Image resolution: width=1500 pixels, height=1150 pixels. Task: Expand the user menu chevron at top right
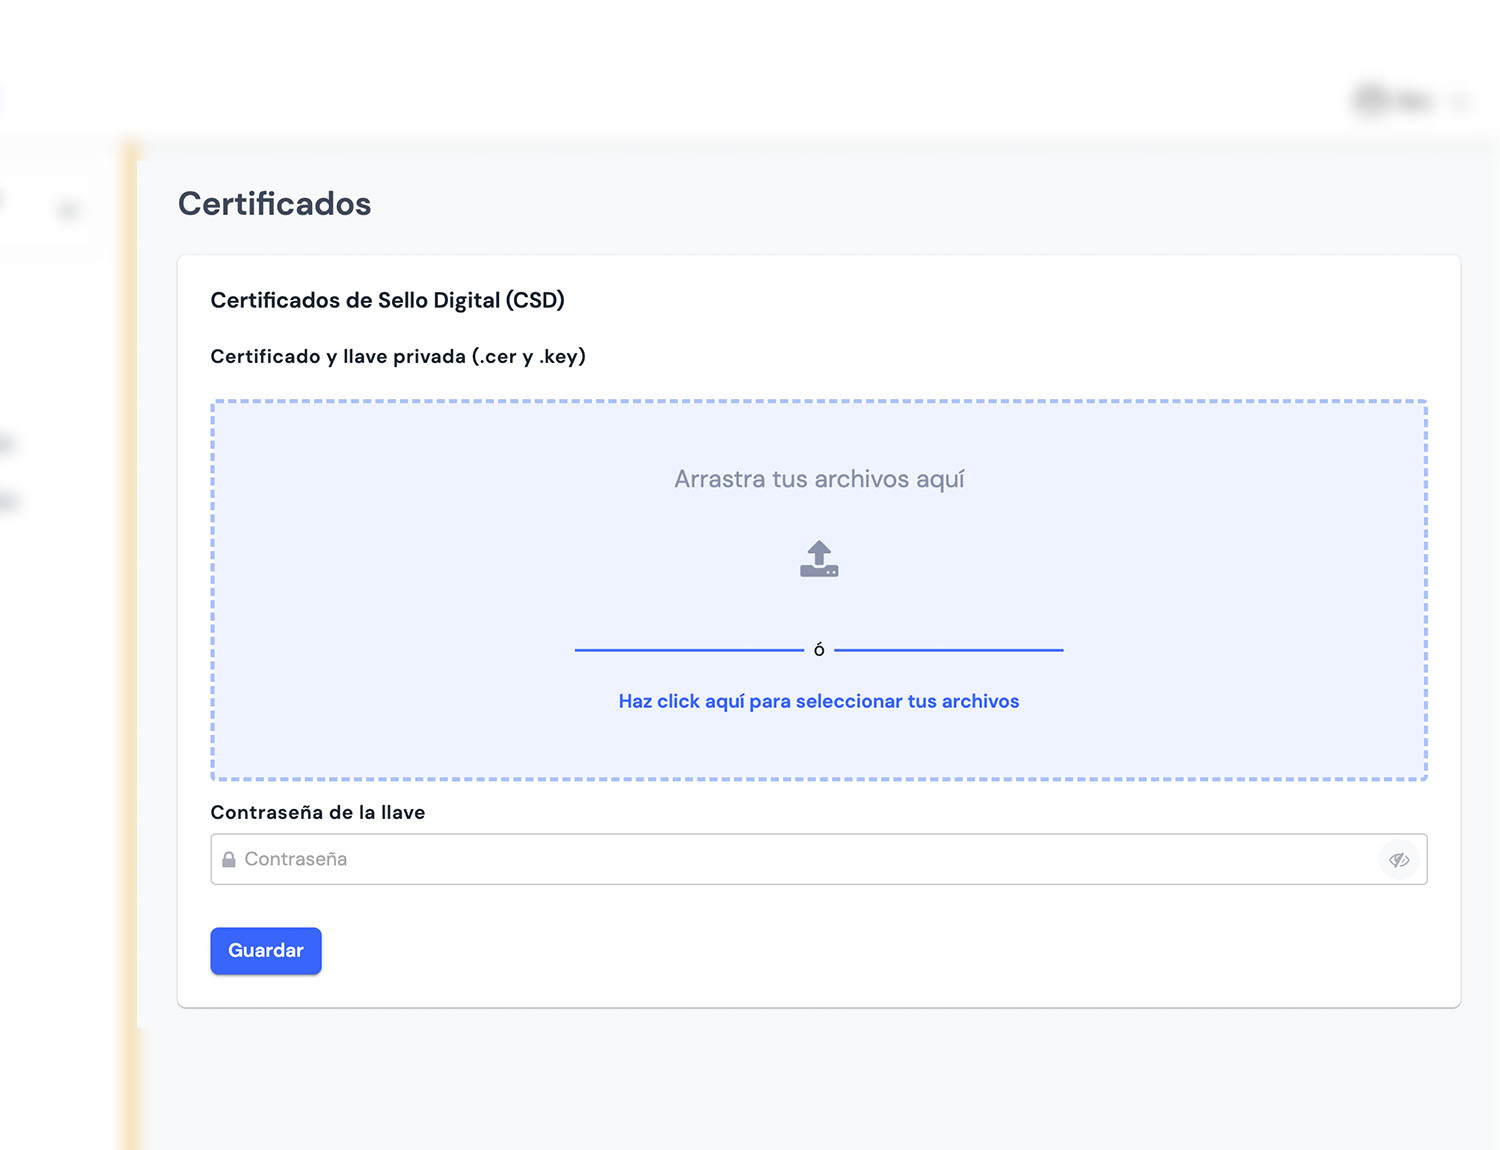[1461, 101]
